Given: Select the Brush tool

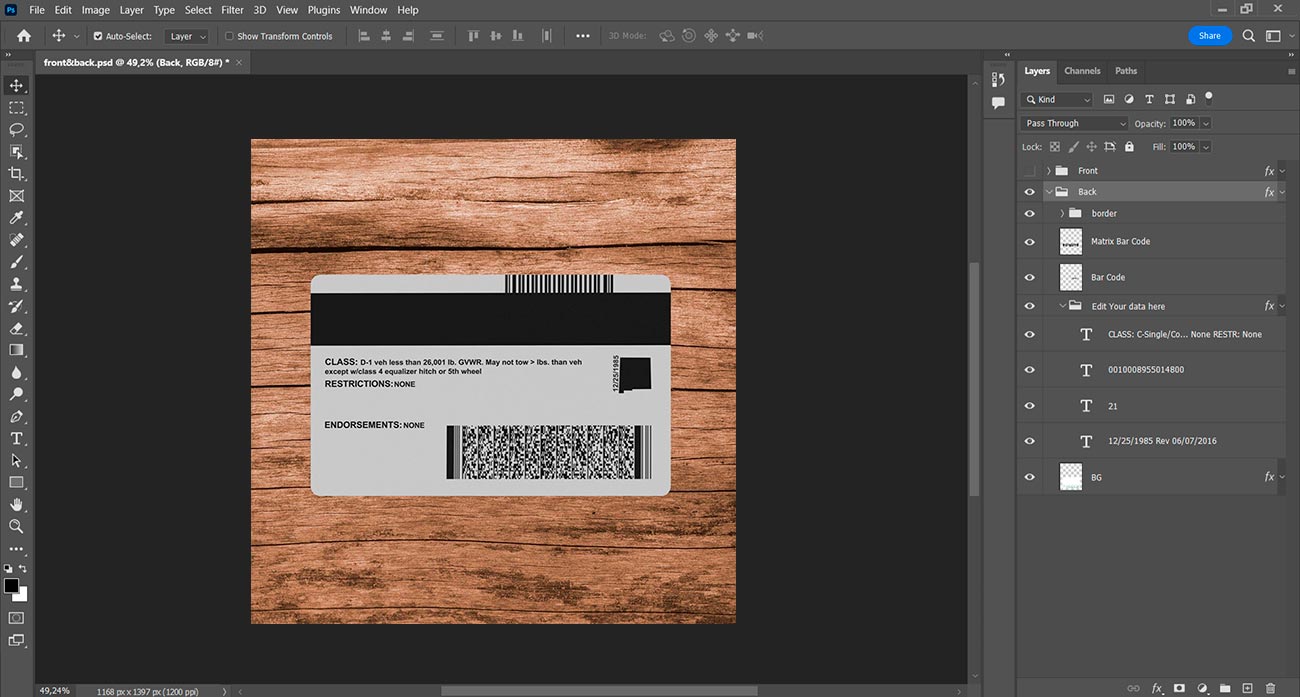Looking at the screenshot, I should (x=16, y=262).
